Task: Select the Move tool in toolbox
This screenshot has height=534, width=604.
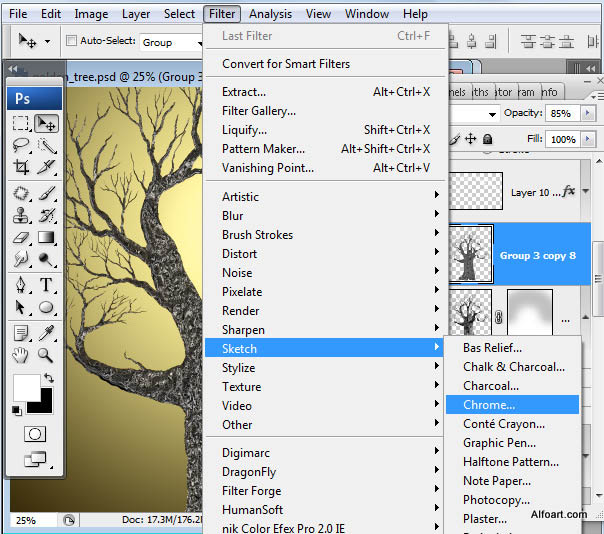Action: point(46,123)
